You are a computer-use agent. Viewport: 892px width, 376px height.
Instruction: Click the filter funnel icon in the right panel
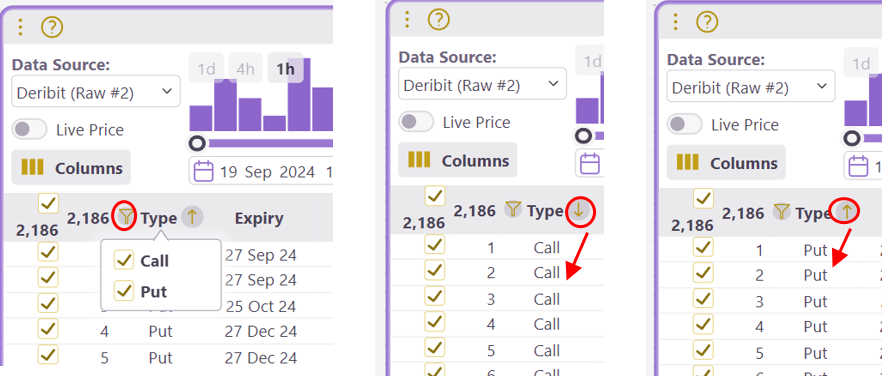click(782, 212)
